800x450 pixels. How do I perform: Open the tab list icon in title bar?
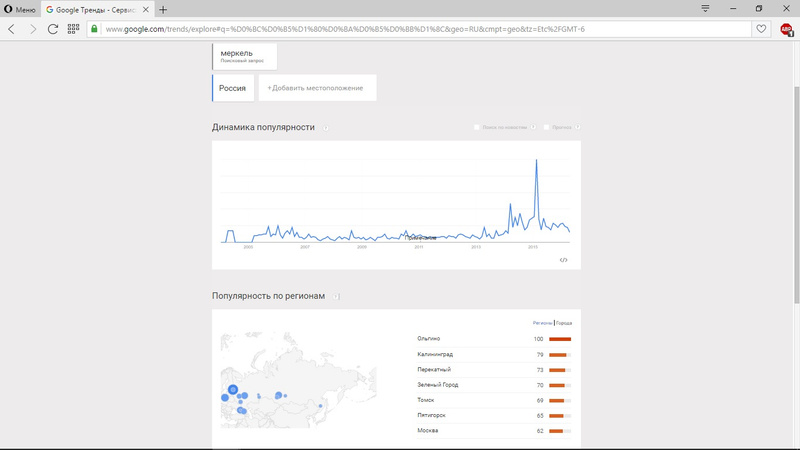pyautogui.click(x=706, y=9)
